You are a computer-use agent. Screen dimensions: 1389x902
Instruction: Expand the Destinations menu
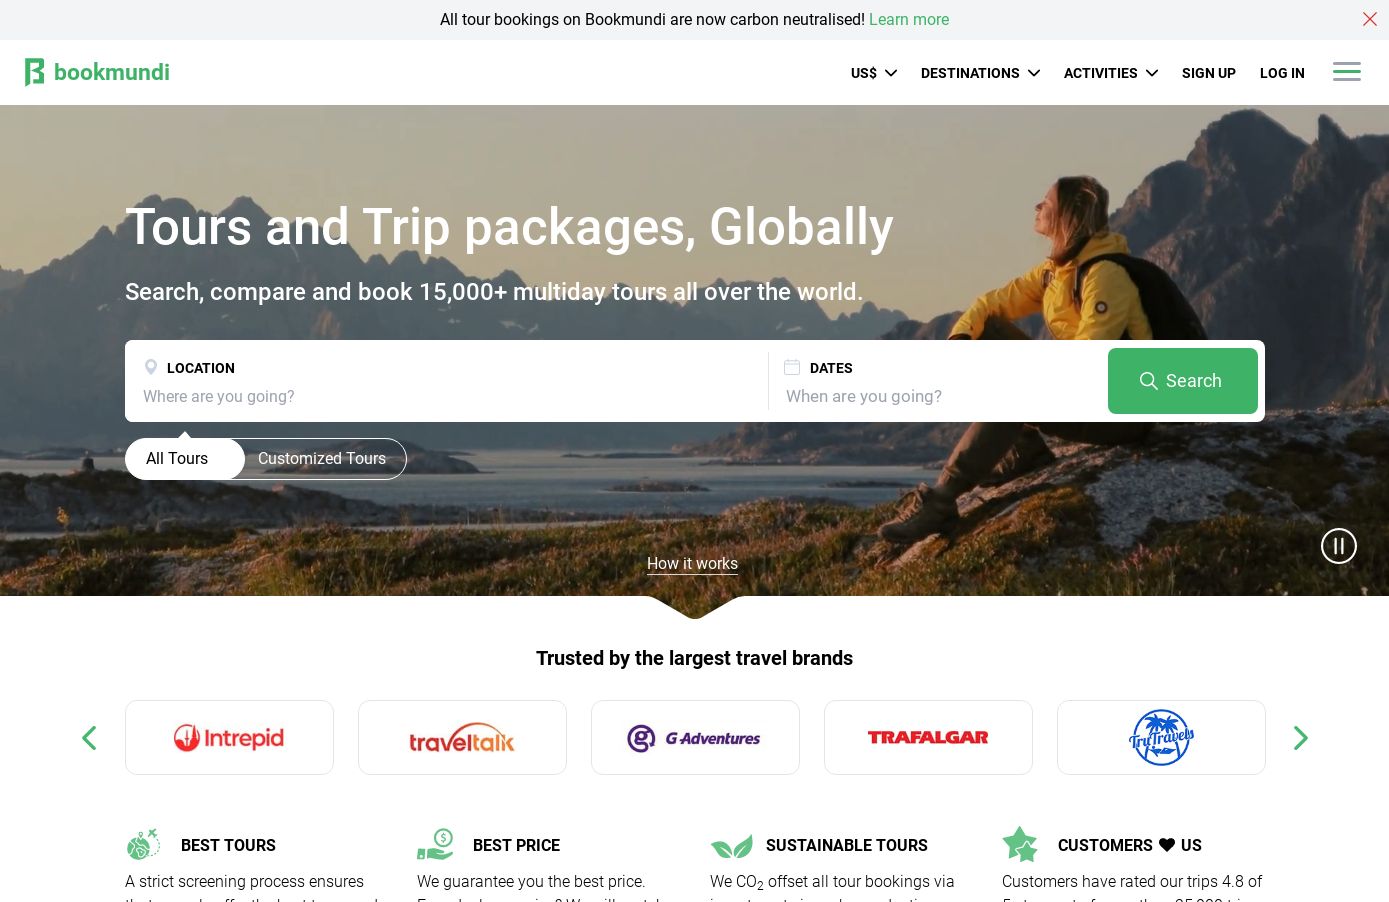[x=980, y=73]
